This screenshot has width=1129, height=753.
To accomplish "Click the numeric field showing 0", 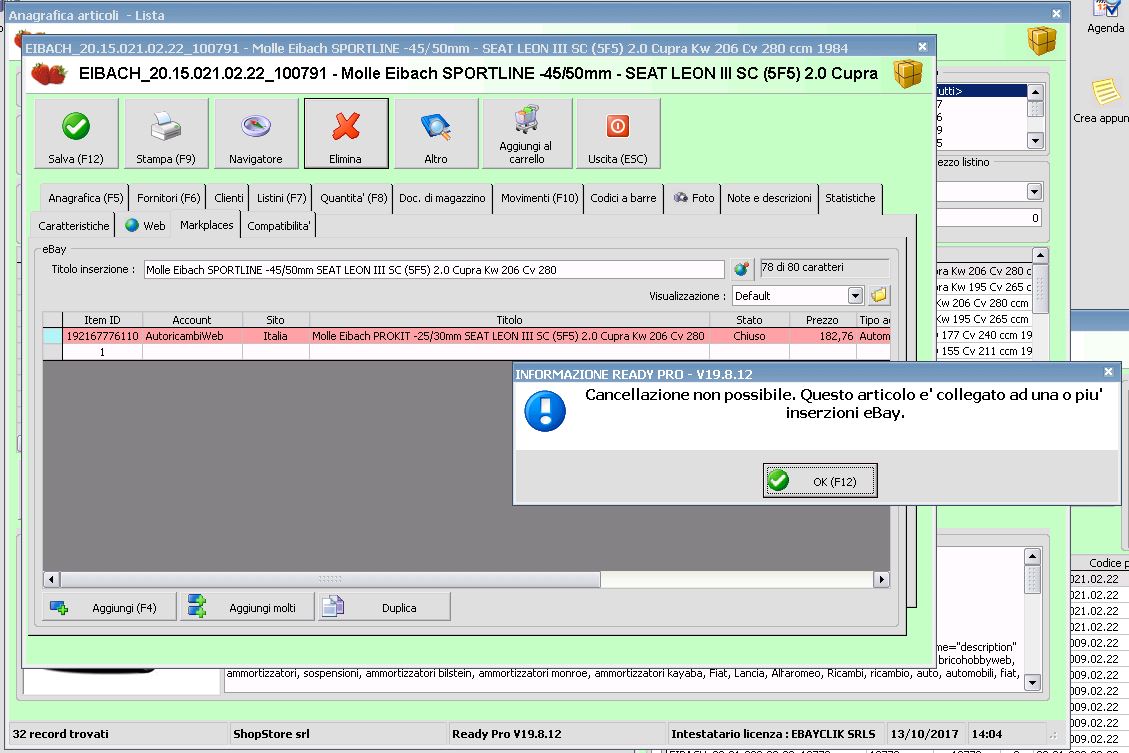I will coord(989,217).
